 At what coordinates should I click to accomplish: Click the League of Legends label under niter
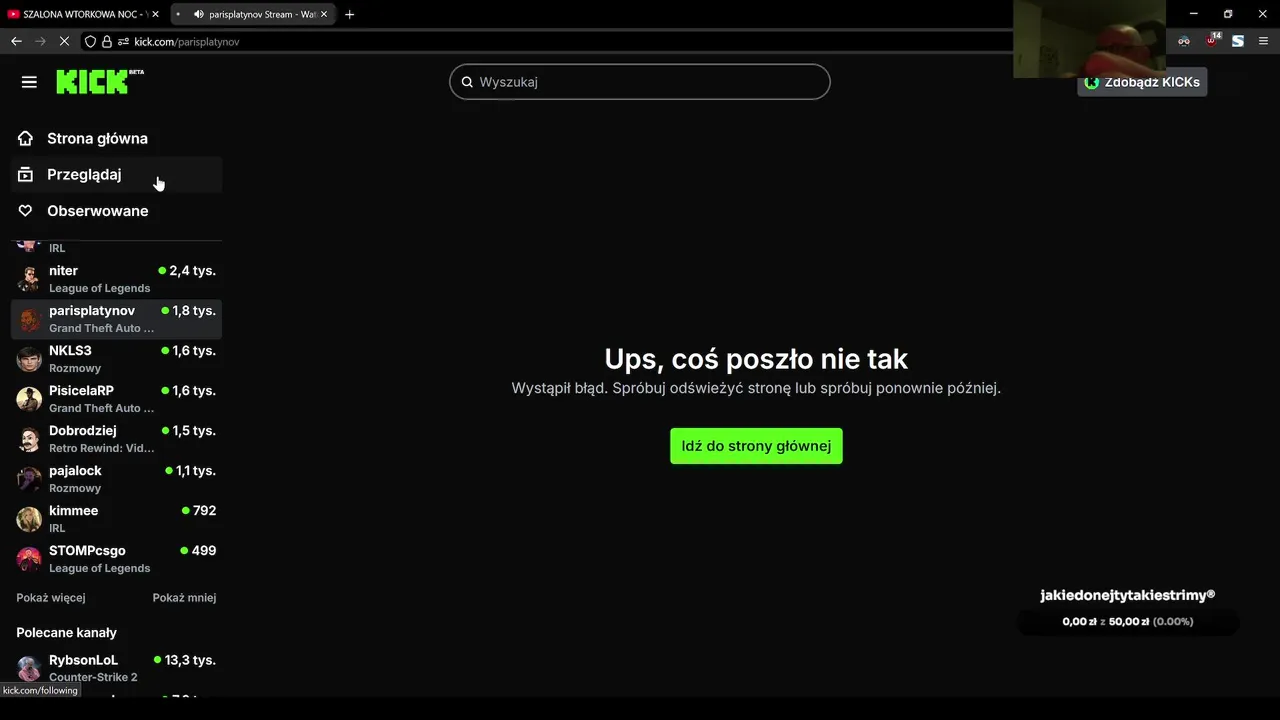(99, 288)
